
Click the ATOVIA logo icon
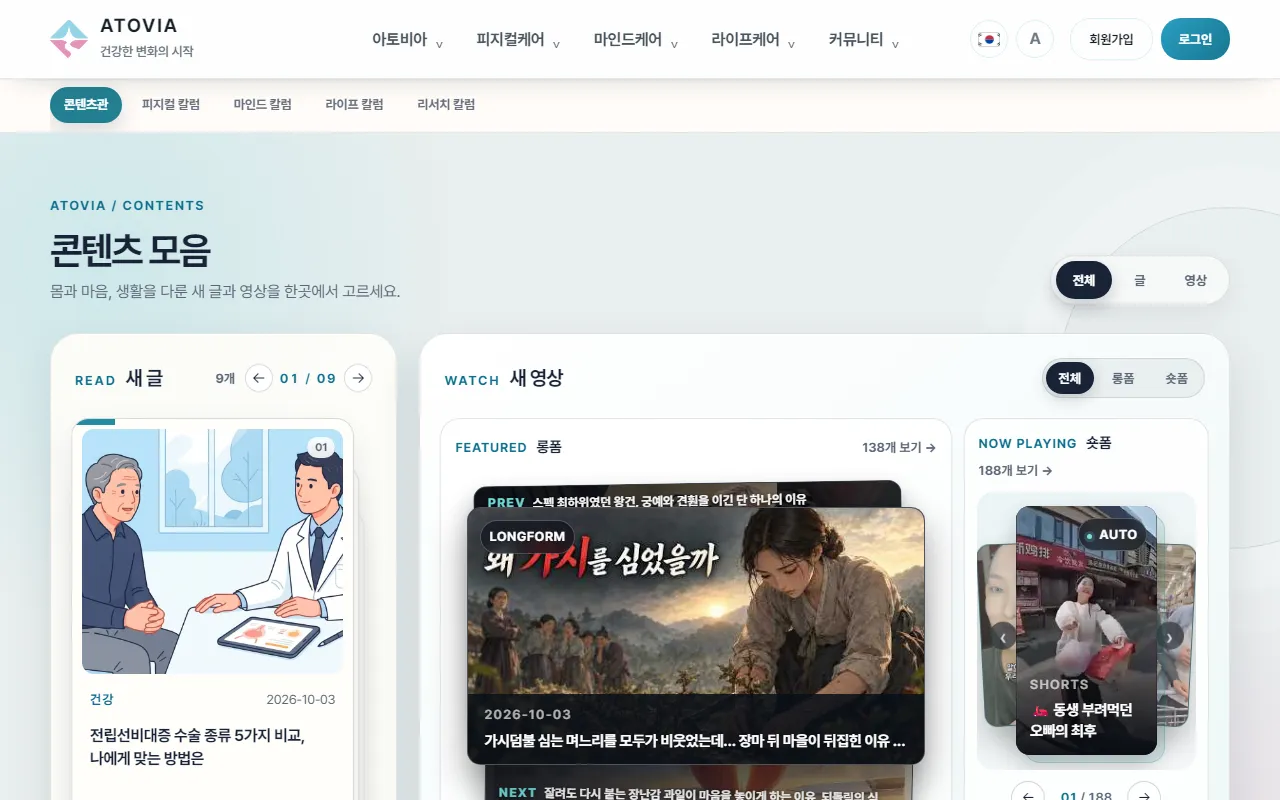[x=69, y=39]
